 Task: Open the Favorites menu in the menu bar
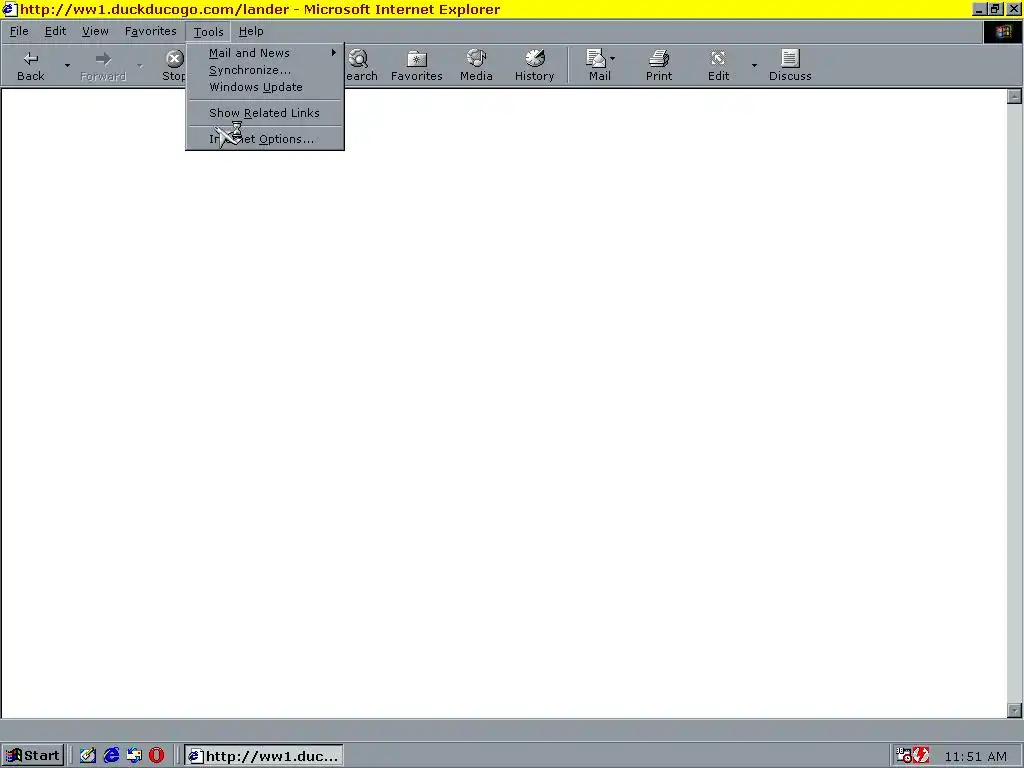click(x=151, y=31)
